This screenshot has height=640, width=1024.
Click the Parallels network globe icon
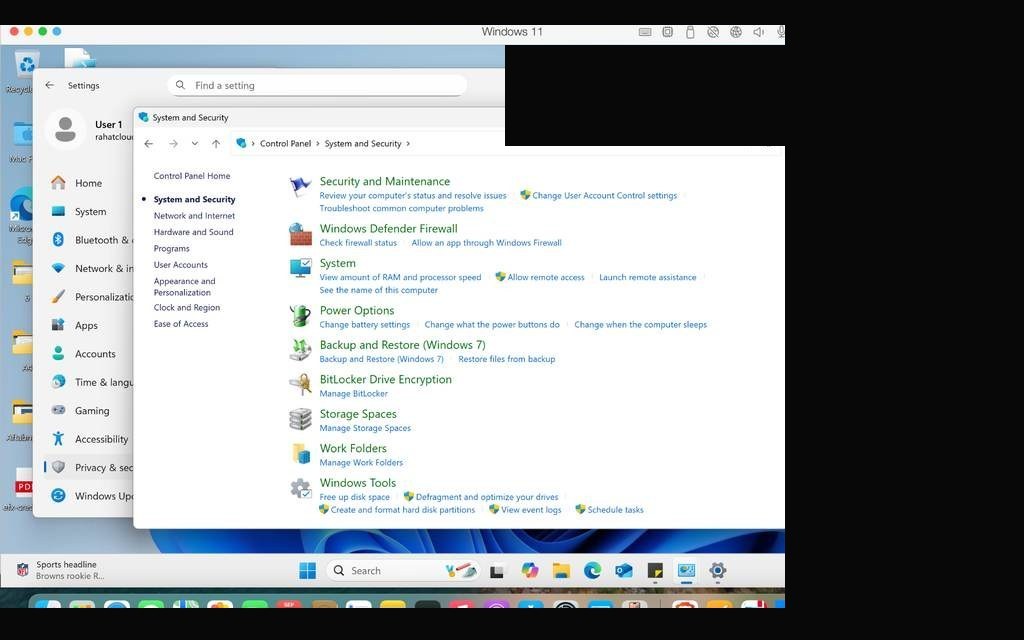point(735,32)
